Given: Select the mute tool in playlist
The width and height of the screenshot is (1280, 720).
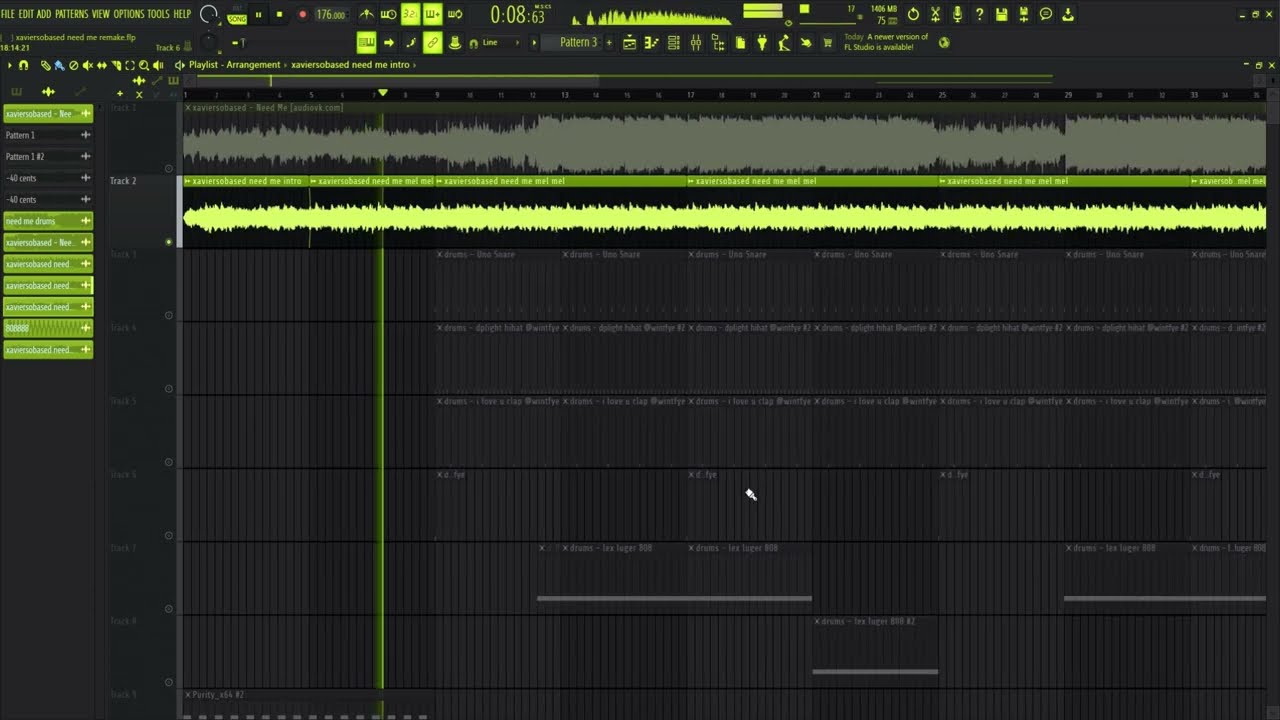Looking at the screenshot, I should coord(87,65).
